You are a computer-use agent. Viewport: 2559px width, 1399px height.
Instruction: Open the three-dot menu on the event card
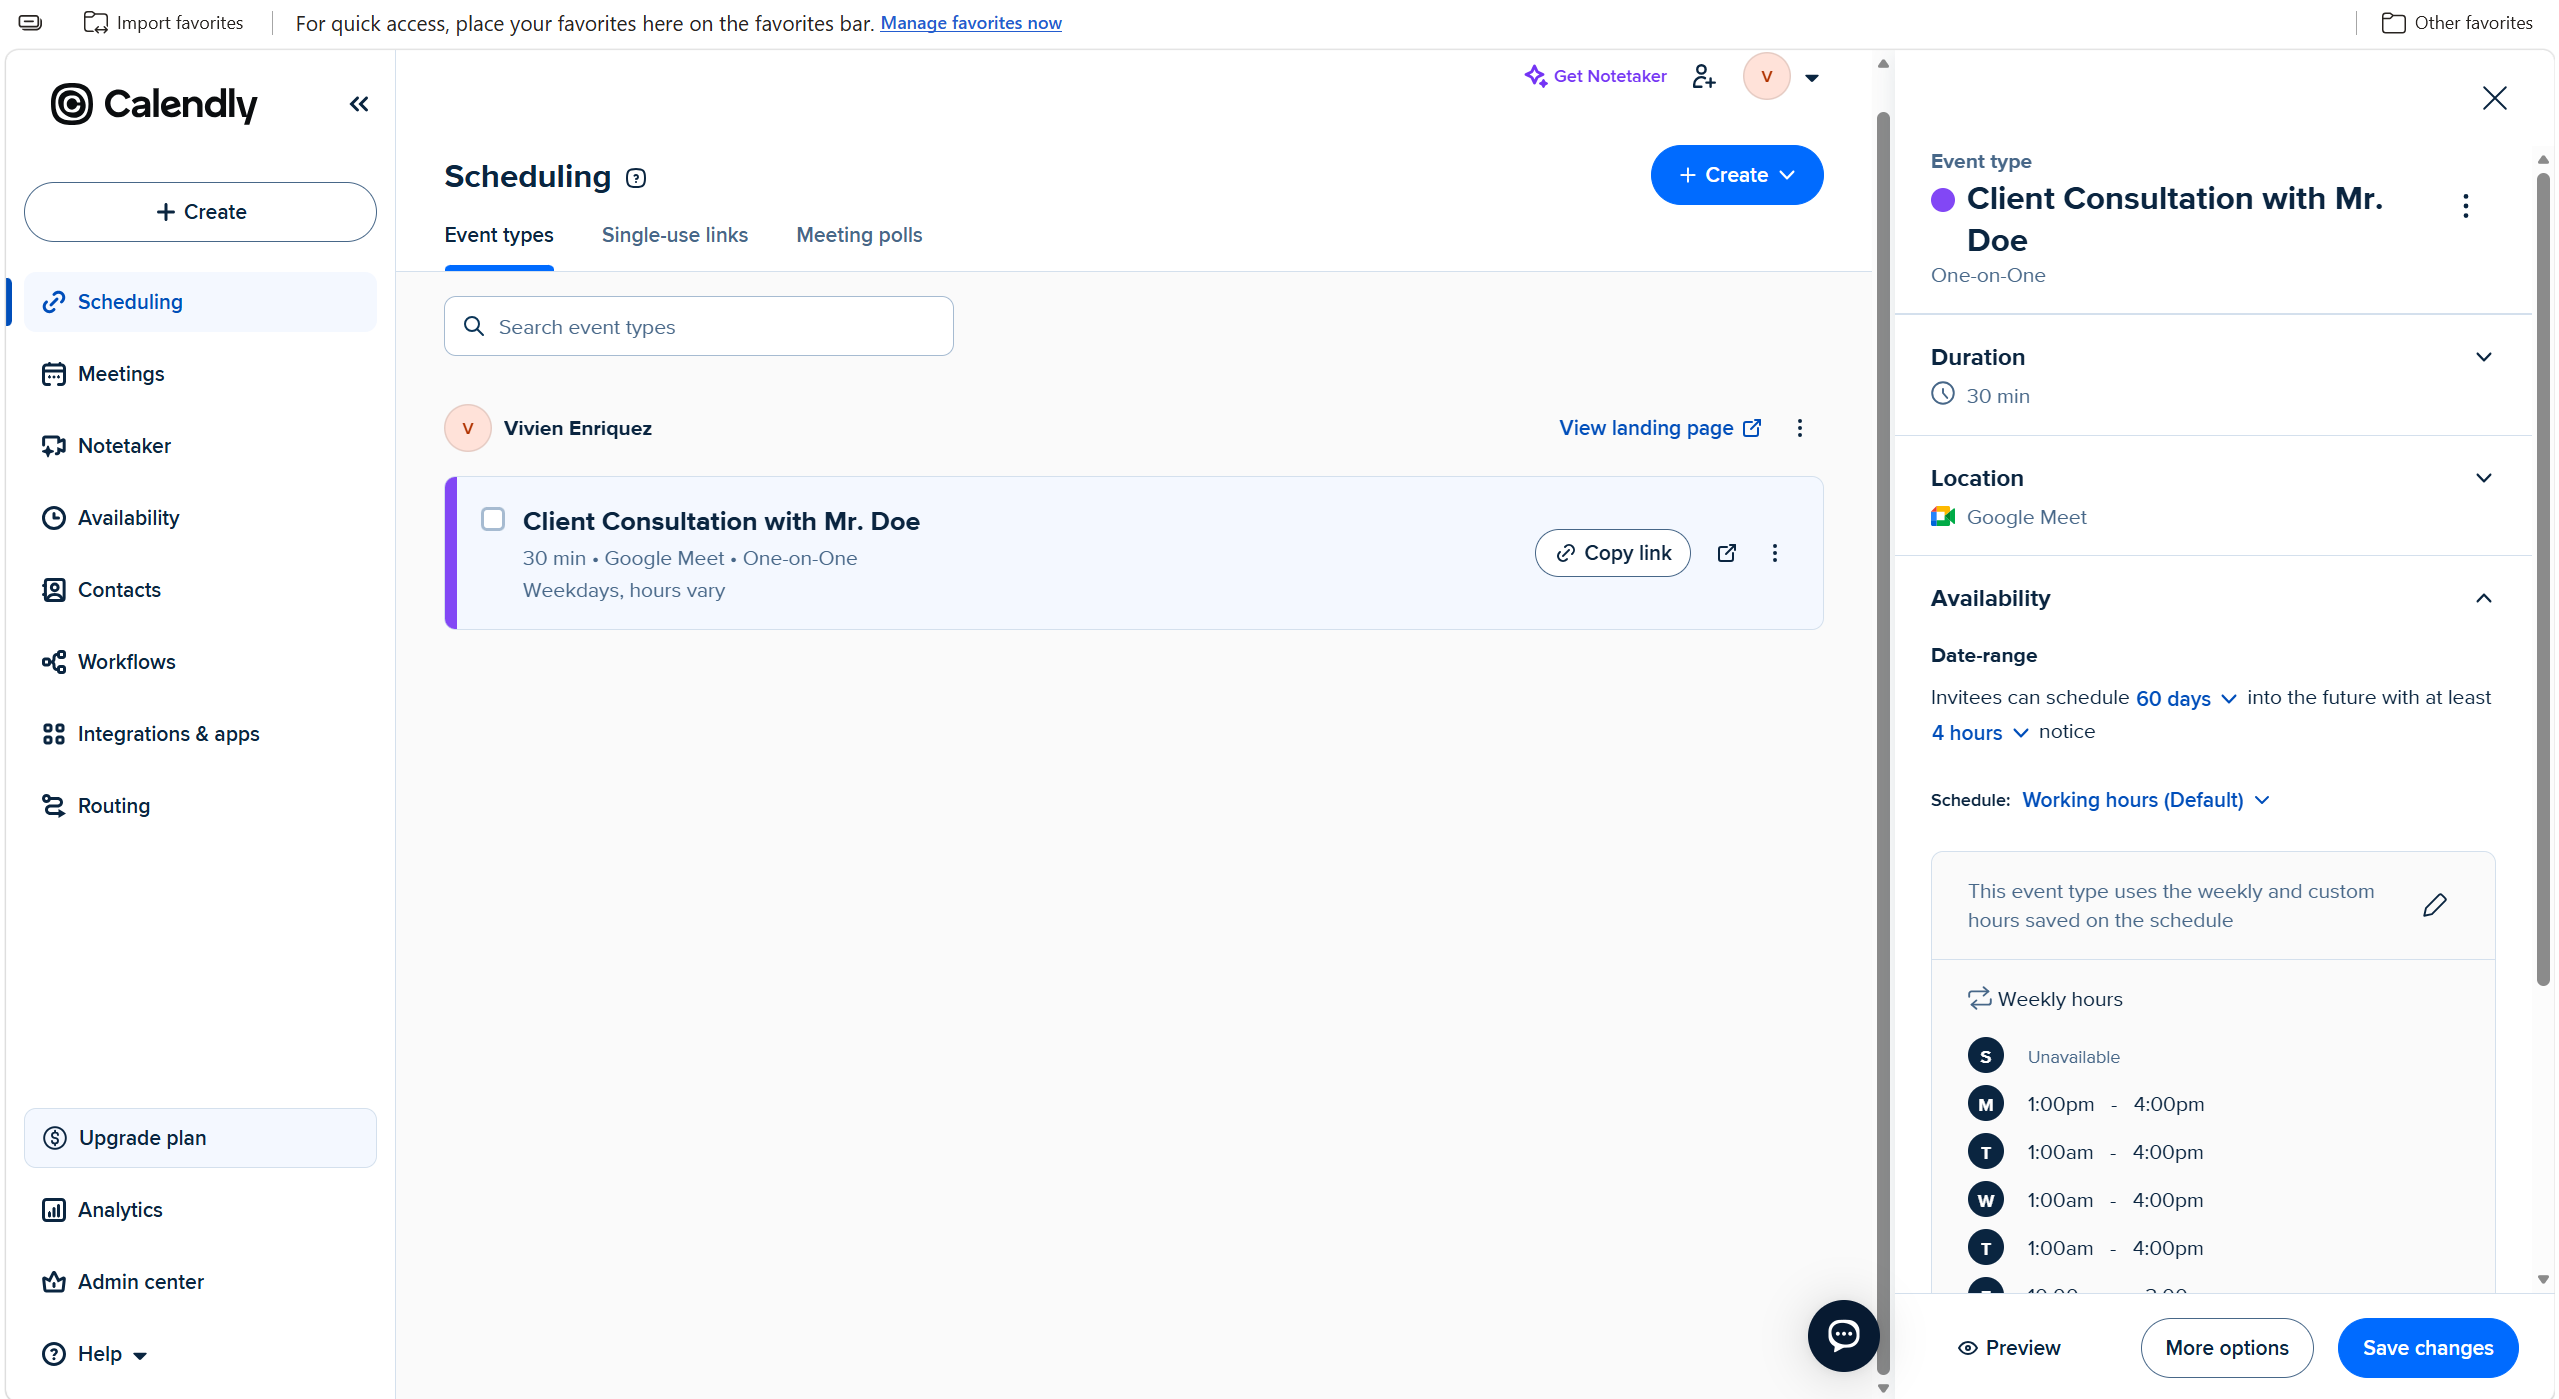point(1775,553)
